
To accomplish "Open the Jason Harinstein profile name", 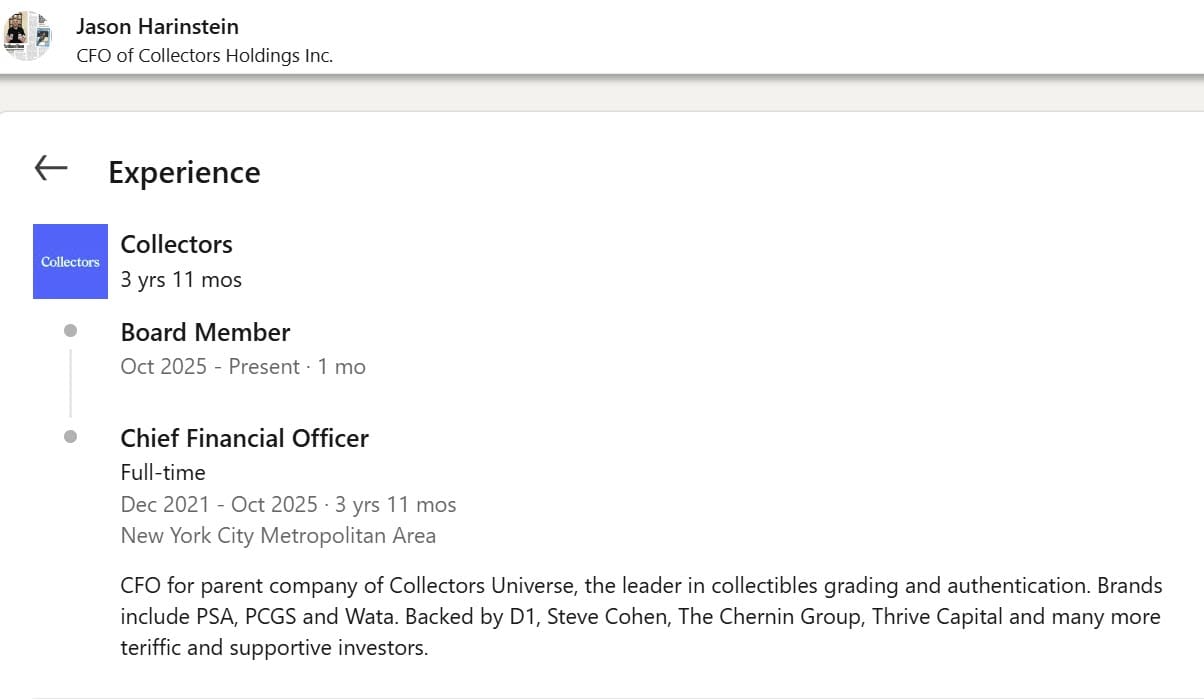I will 157,26.
